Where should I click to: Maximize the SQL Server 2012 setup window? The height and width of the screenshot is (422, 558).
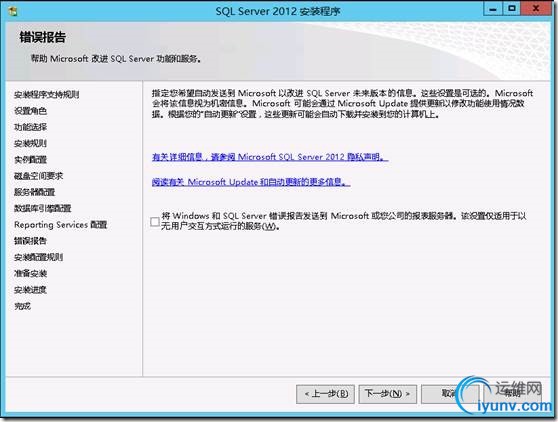click(512, 9)
